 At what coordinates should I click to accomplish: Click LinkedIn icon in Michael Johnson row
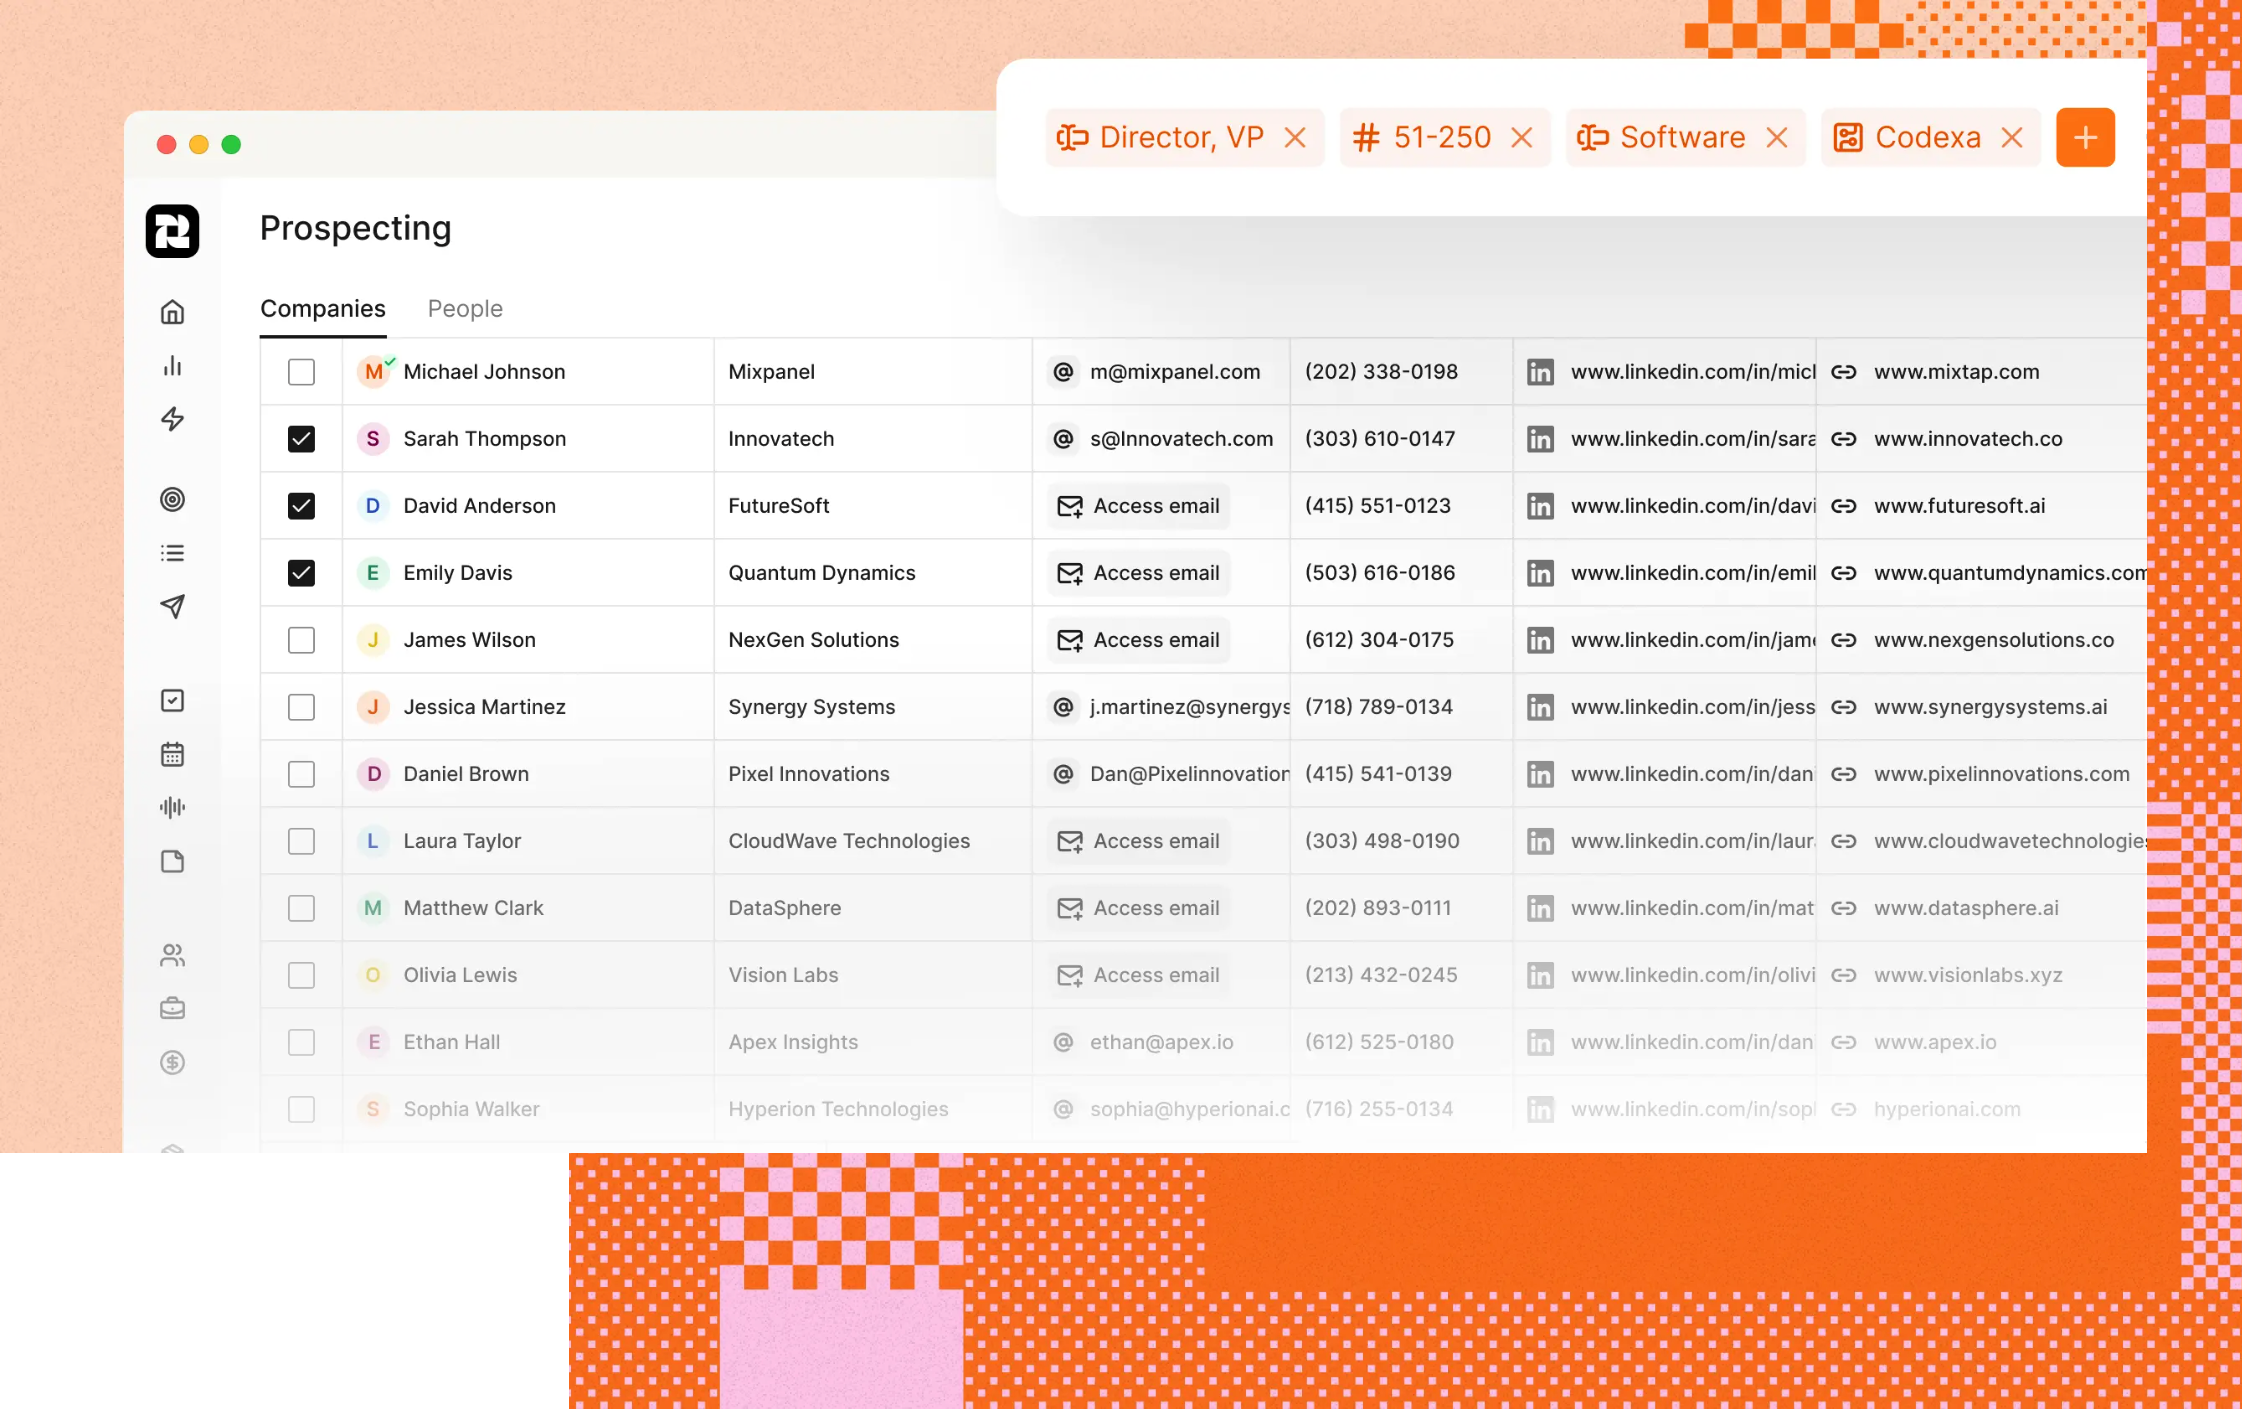(x=1540, y=372)
